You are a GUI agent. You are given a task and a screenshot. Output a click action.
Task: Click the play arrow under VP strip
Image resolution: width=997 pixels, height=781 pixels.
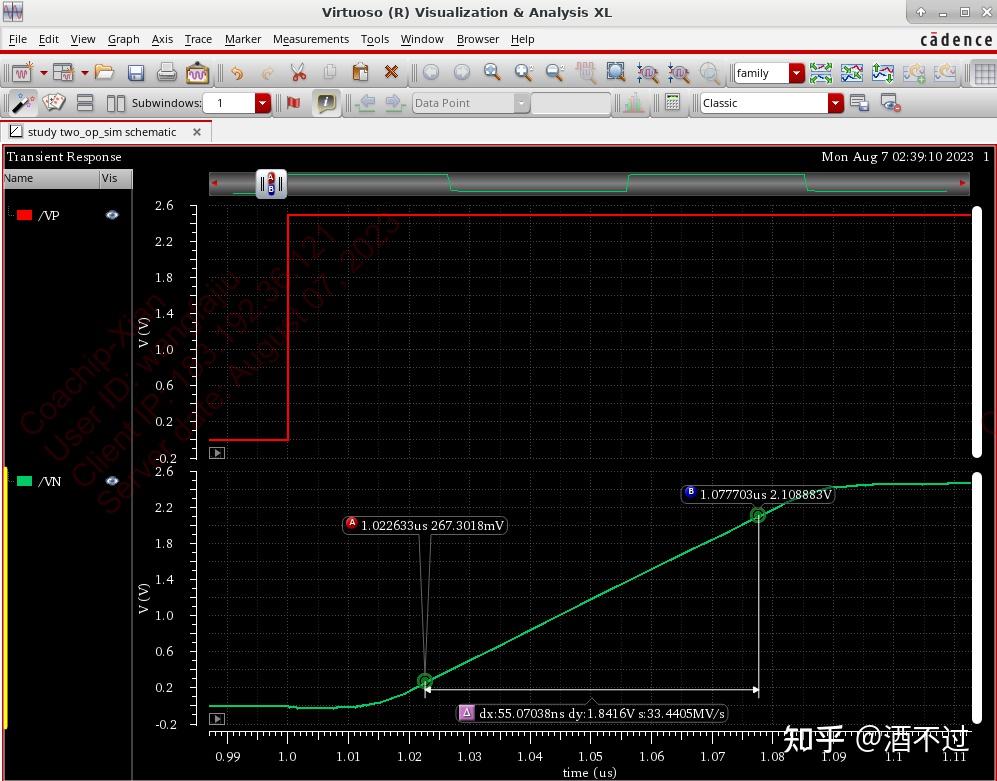(x=217, y=453)
